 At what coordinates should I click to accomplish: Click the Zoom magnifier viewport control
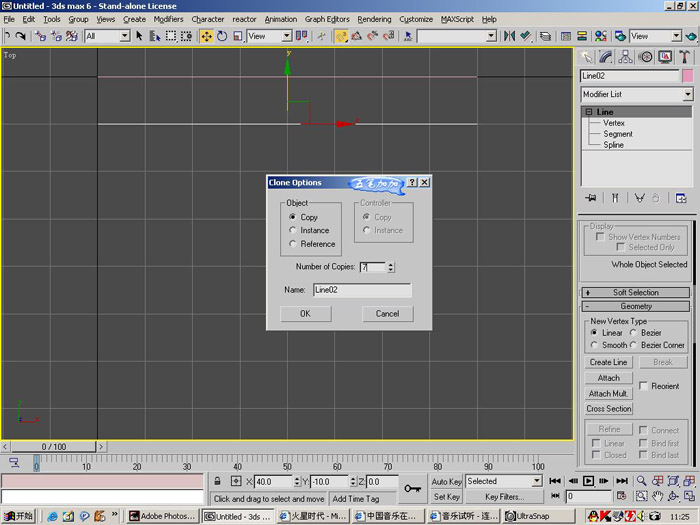[642, 481]
